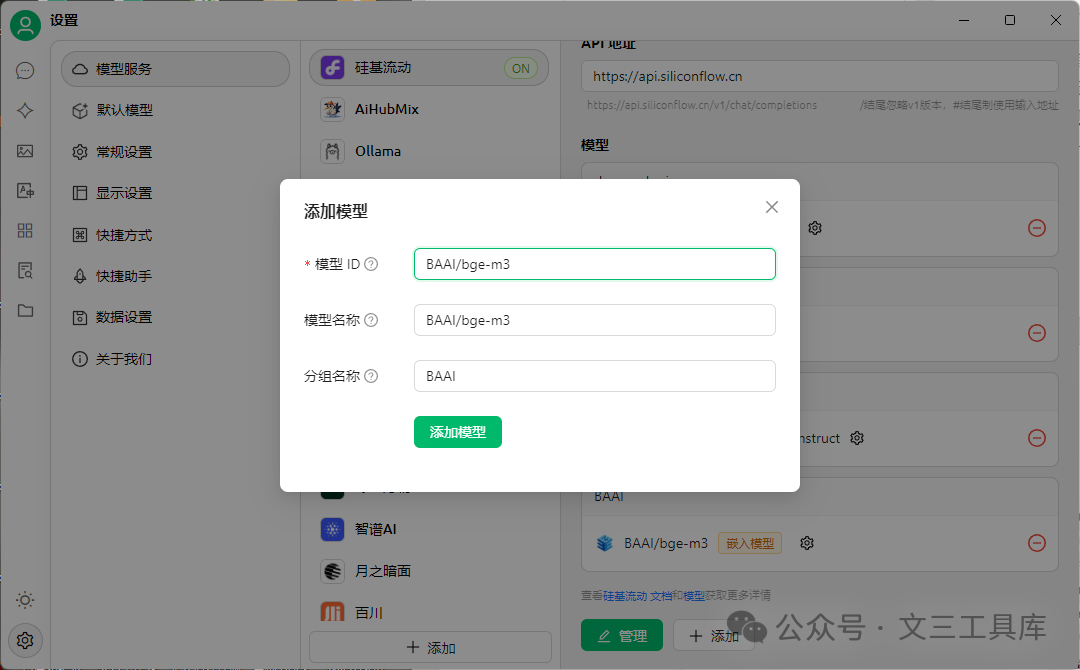This screenshot has height=670, width=1080.
Task: Remove model in second group with minus
Action: coord(1037,333)
